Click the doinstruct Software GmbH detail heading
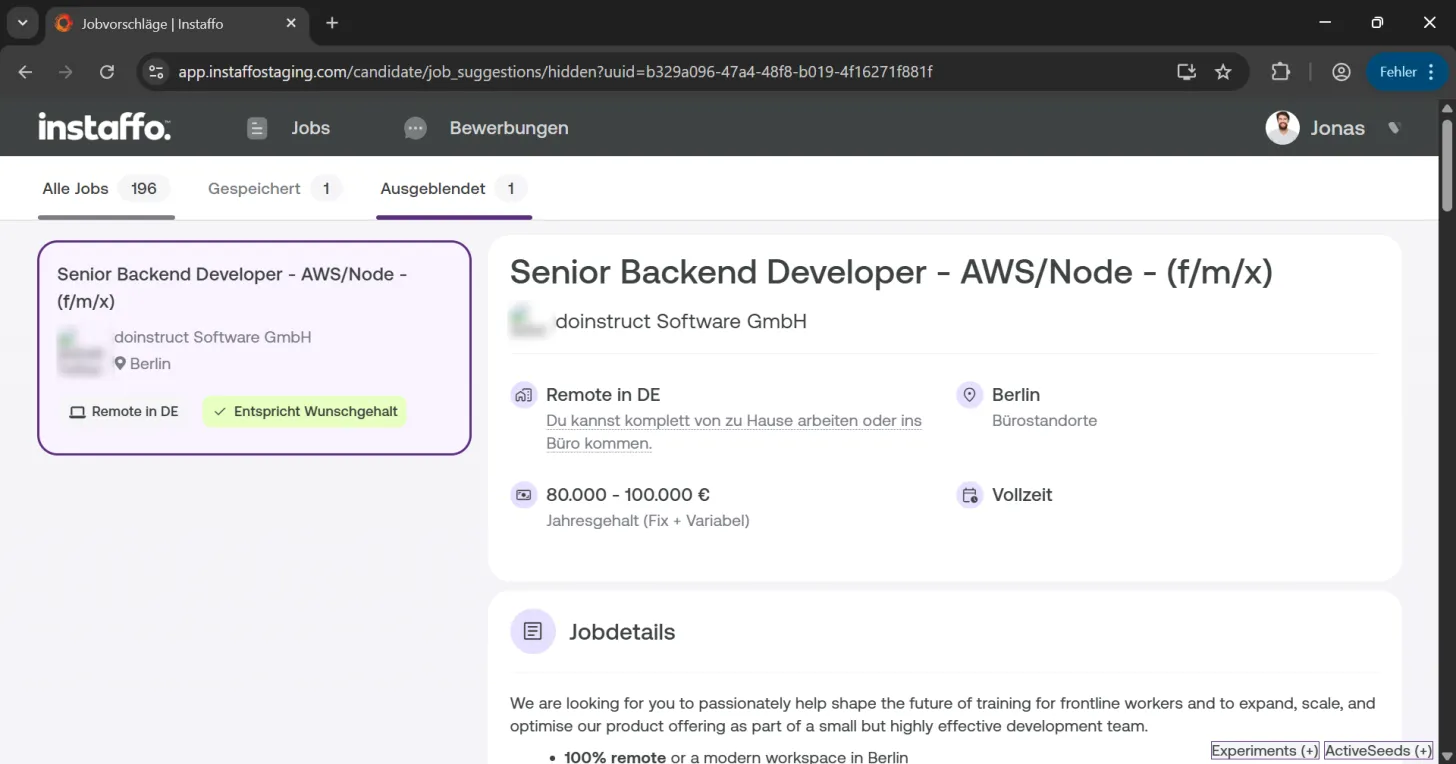Viewport: 1456px width, 764px height. [681, 321]
